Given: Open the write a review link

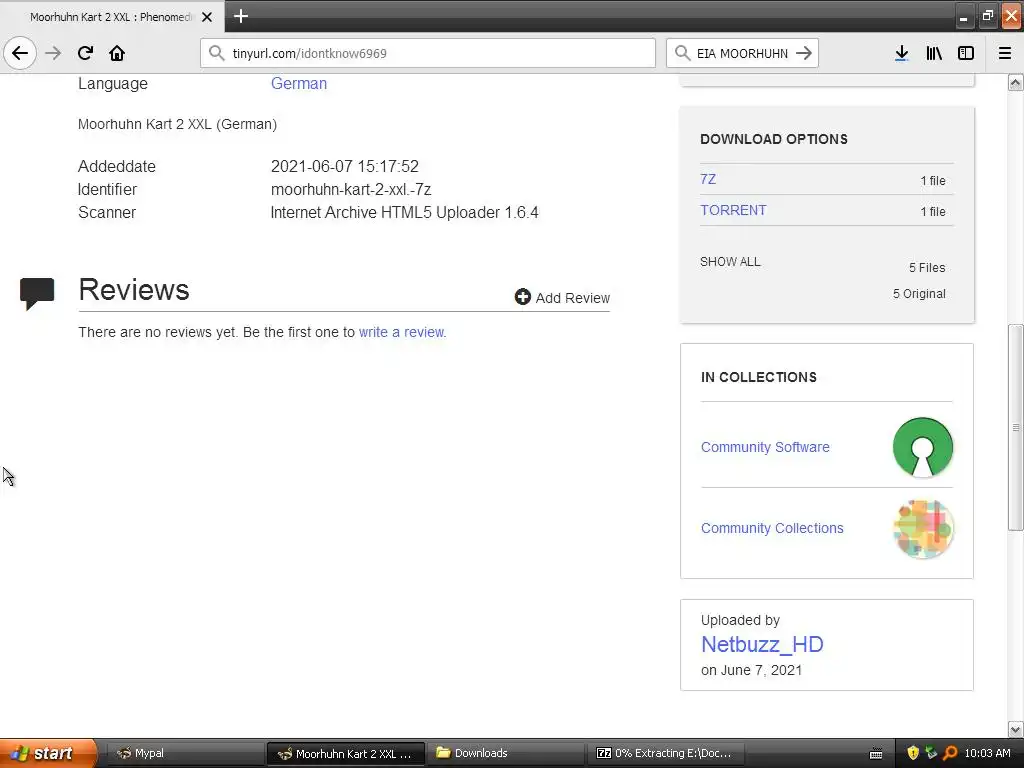Looking at the screenshot, I should [401, 332].
